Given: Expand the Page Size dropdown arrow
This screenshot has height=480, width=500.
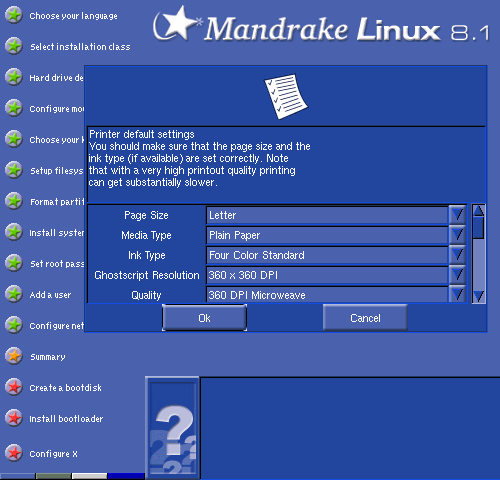Looking at the screenshot, I should (x=457, y=215).
